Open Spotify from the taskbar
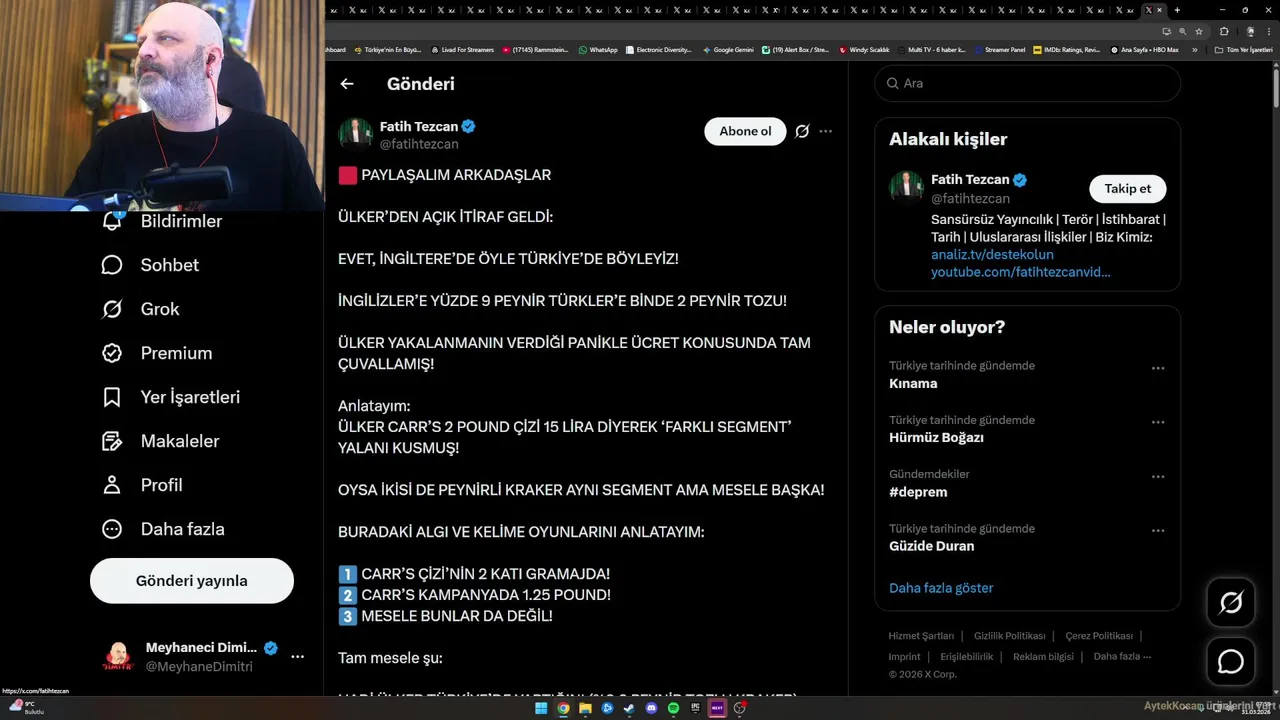This screenshot has height=720, width=1280. pos(673,708)
